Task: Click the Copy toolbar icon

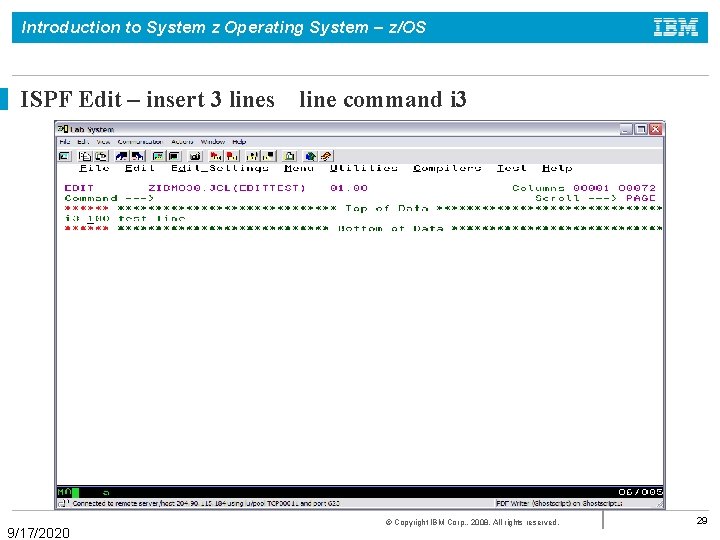Action: (85, 156)
